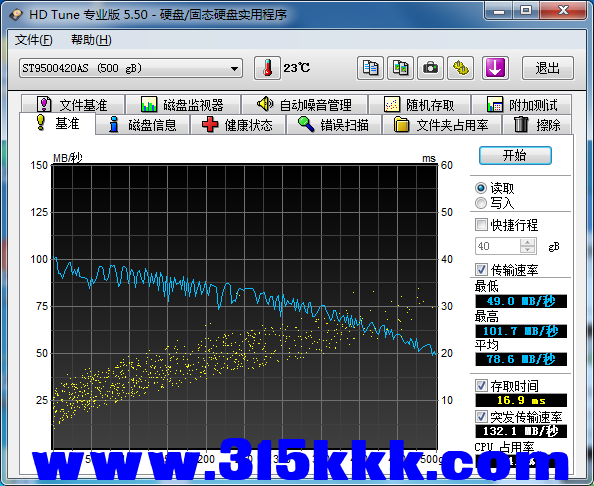
Task: Increase short stroke value with up arrow
Action: click(x=528, y=242)
